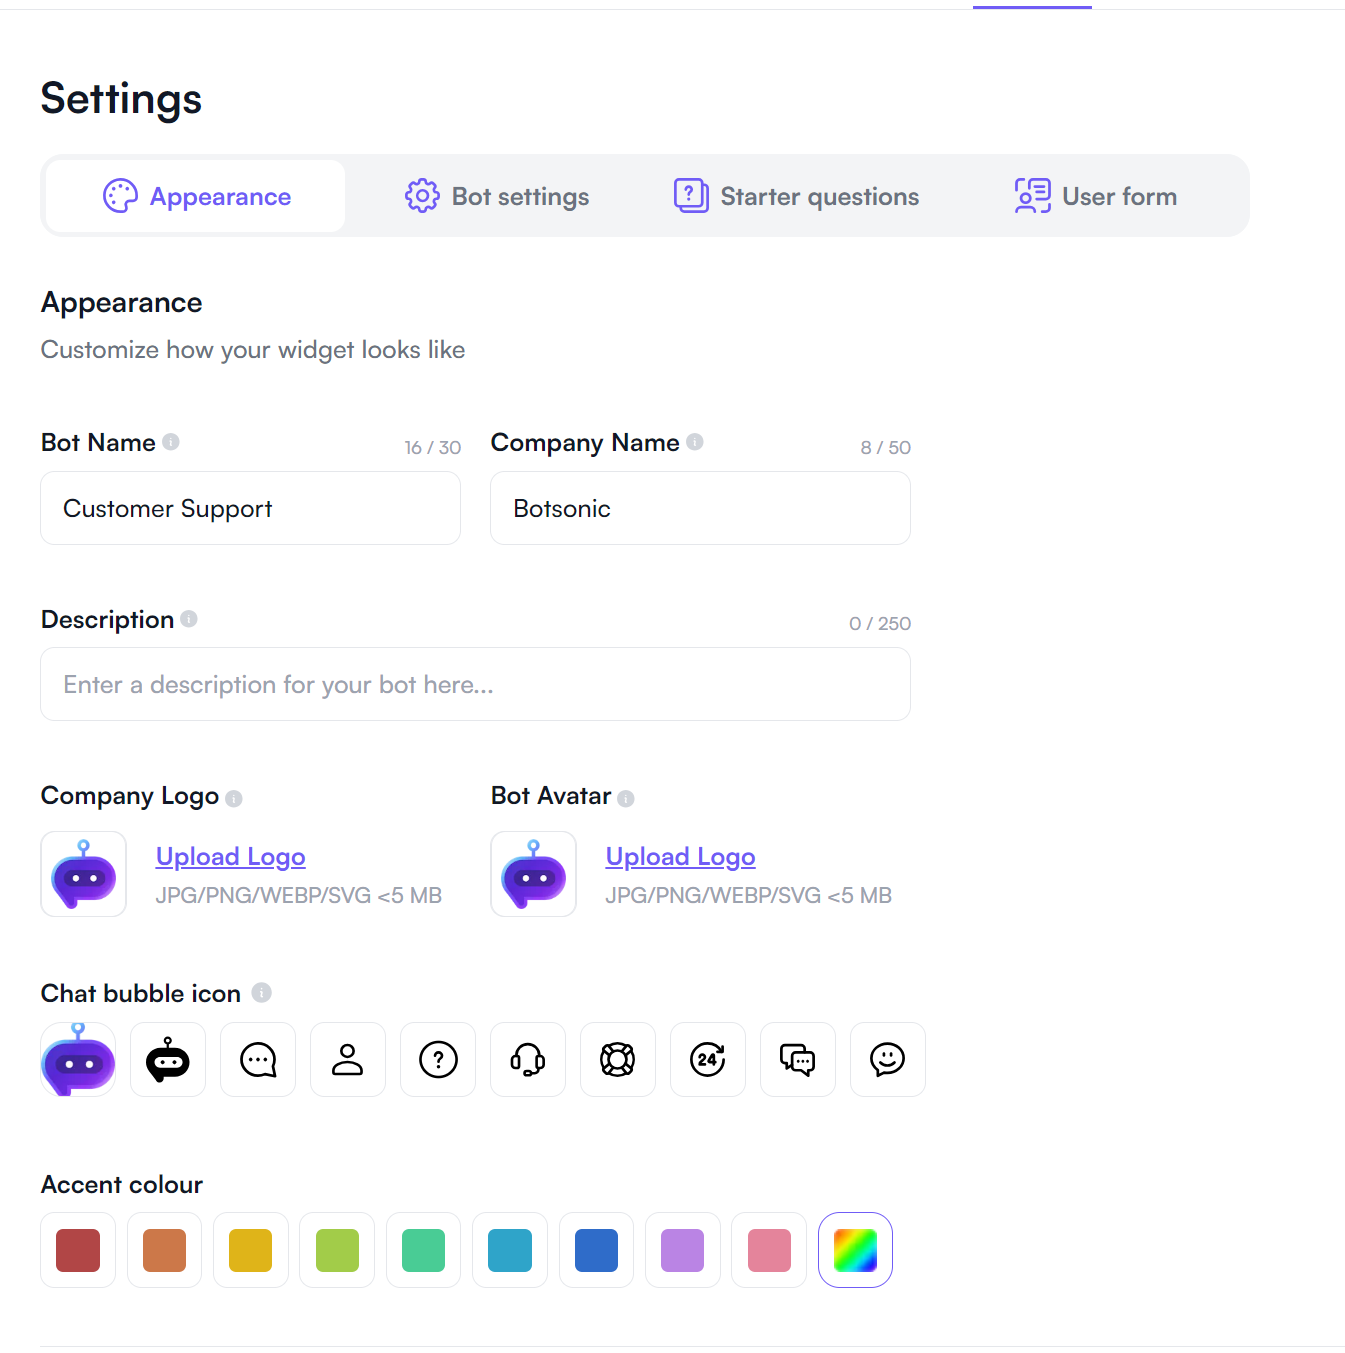Open the Bot settings tab

pos(497,196)
